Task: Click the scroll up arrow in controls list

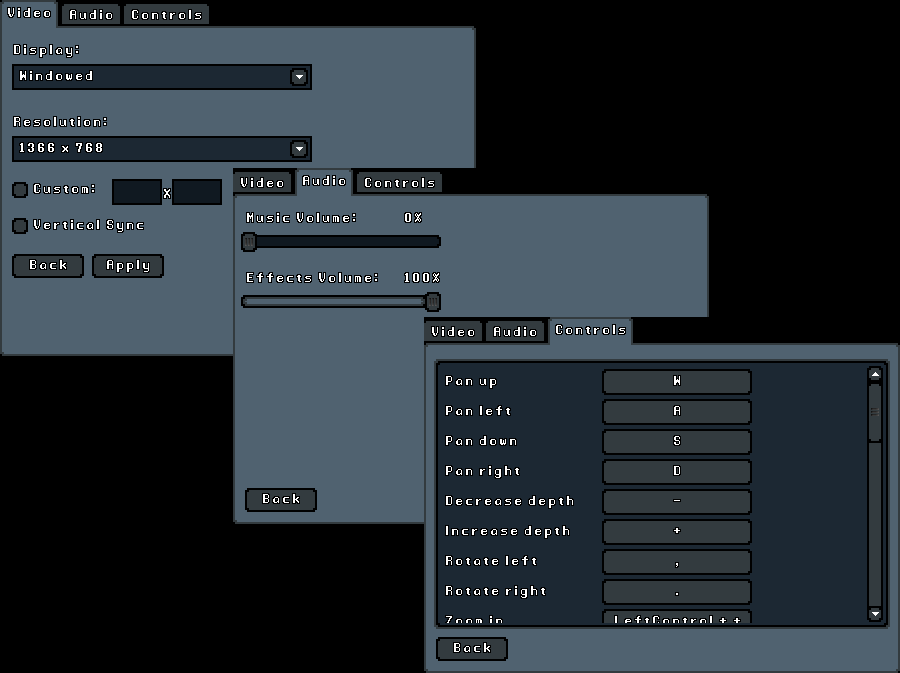Action: tap(875, 375)
